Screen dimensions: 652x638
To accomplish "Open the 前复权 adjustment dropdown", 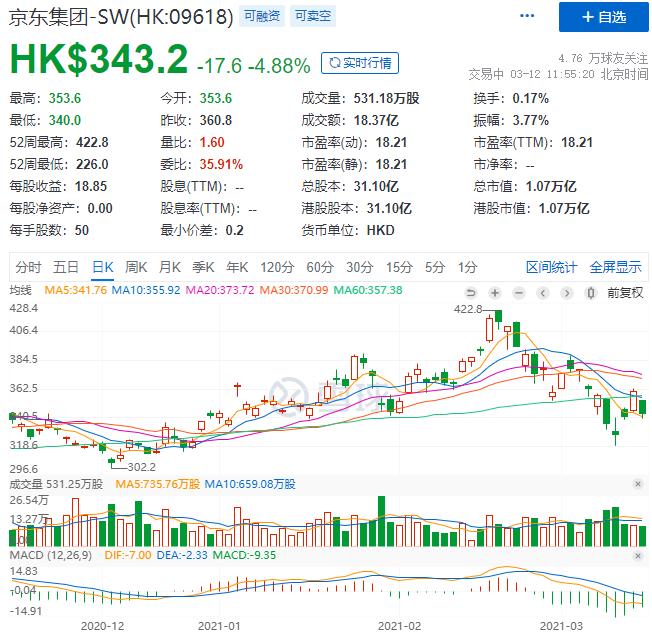I will click(625, 293).
